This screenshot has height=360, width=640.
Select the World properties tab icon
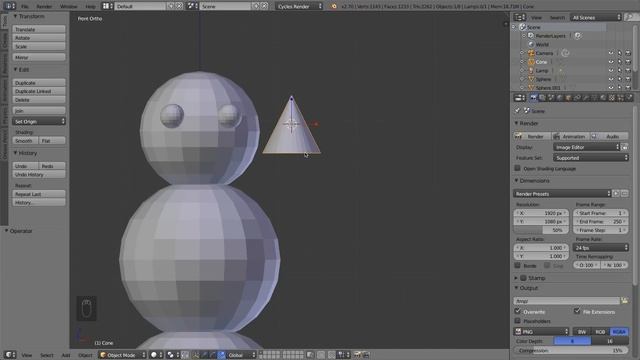point(560,98)
